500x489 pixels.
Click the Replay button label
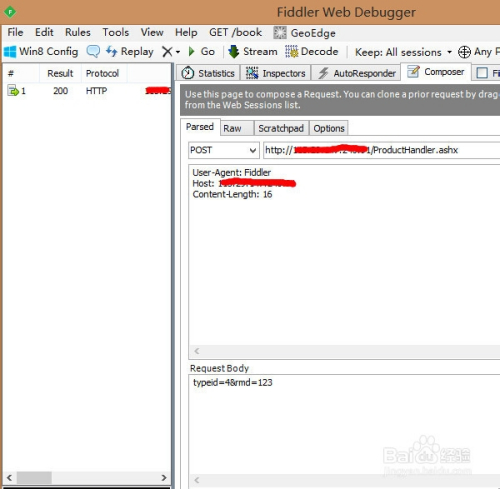[137, 52]
